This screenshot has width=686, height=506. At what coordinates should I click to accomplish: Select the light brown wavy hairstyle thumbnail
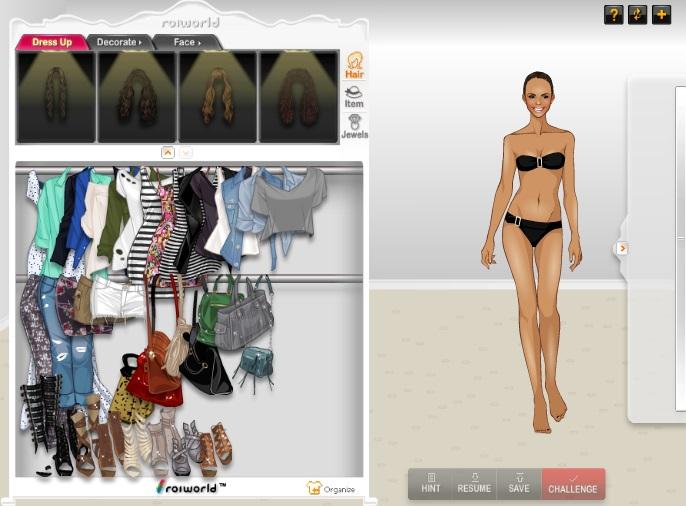(x=217, y=97)
